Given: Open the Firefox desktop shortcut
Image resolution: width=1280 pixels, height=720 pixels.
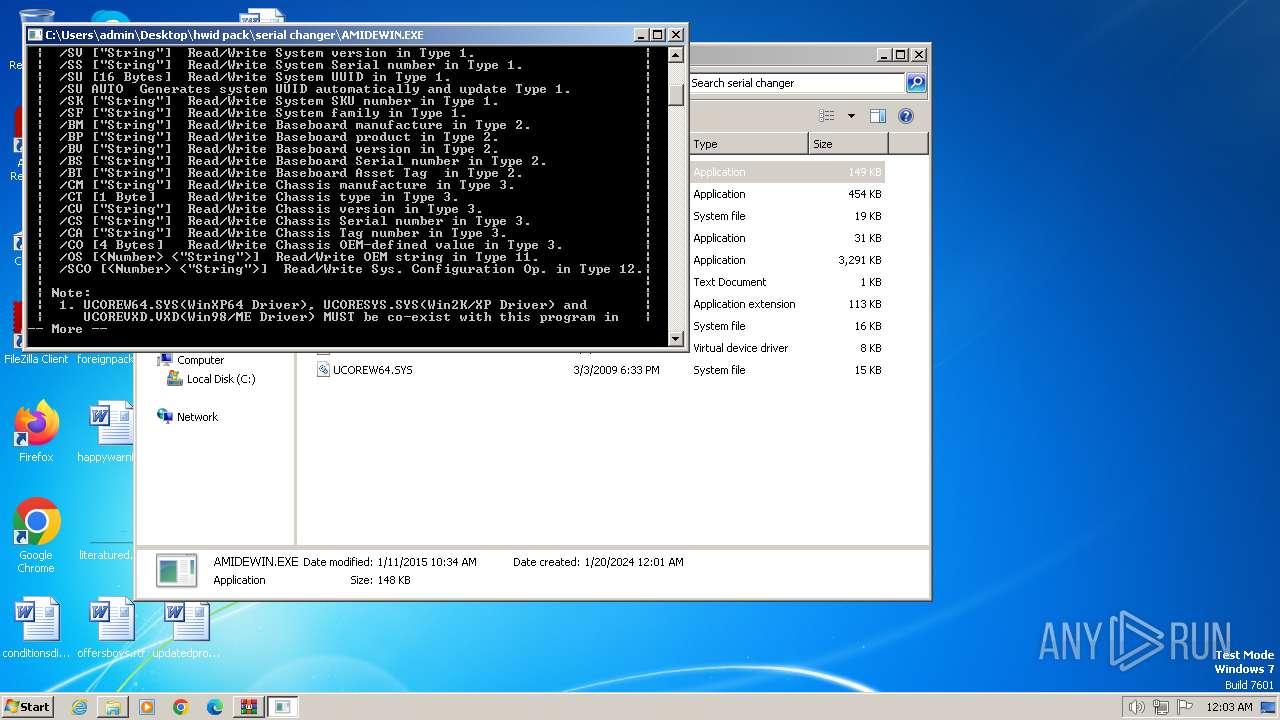Looking at the screenshot, I should 36,432.
